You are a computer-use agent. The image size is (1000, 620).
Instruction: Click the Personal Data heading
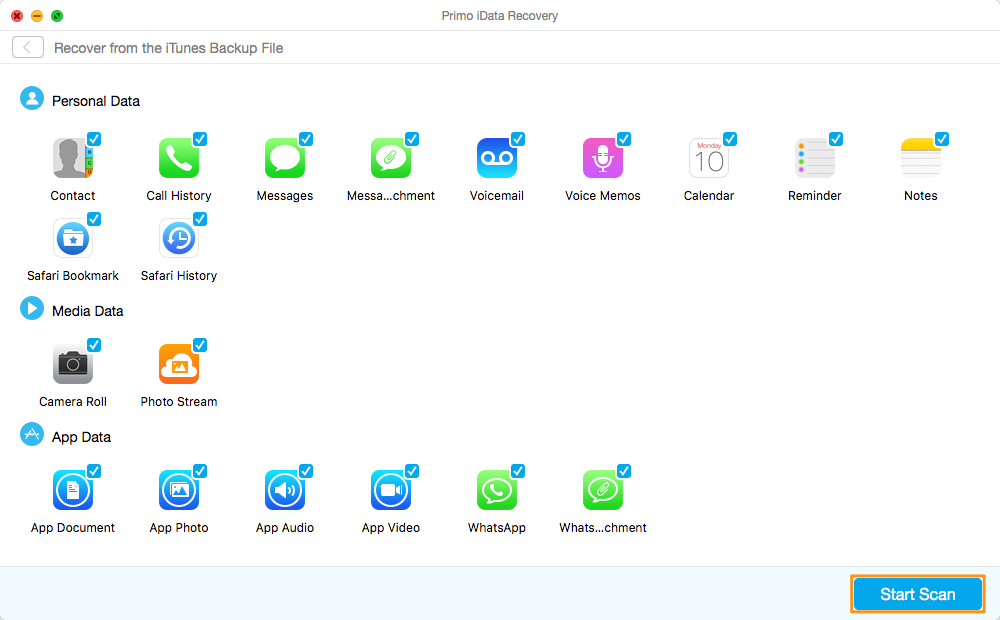(96, 101)
